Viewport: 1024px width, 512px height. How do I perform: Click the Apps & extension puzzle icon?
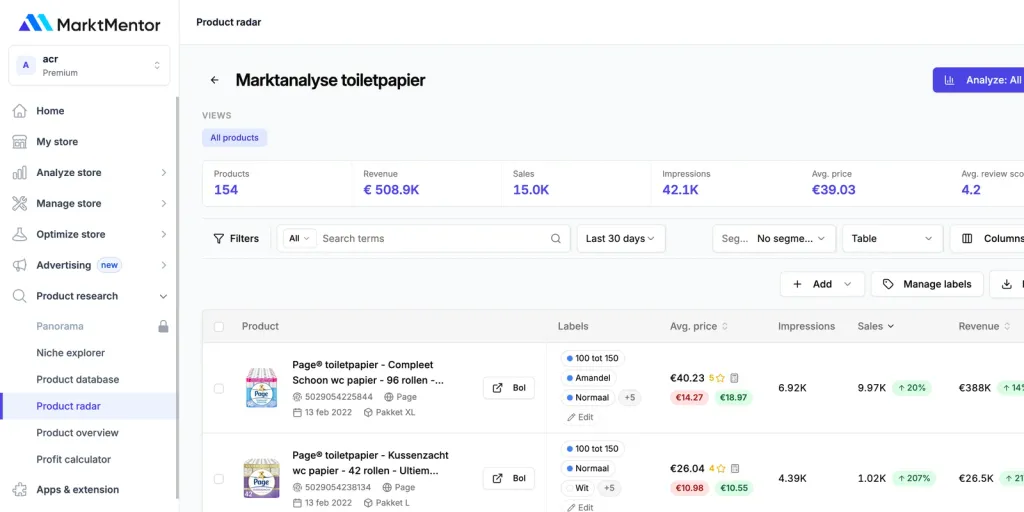click(x=20, y=490)
